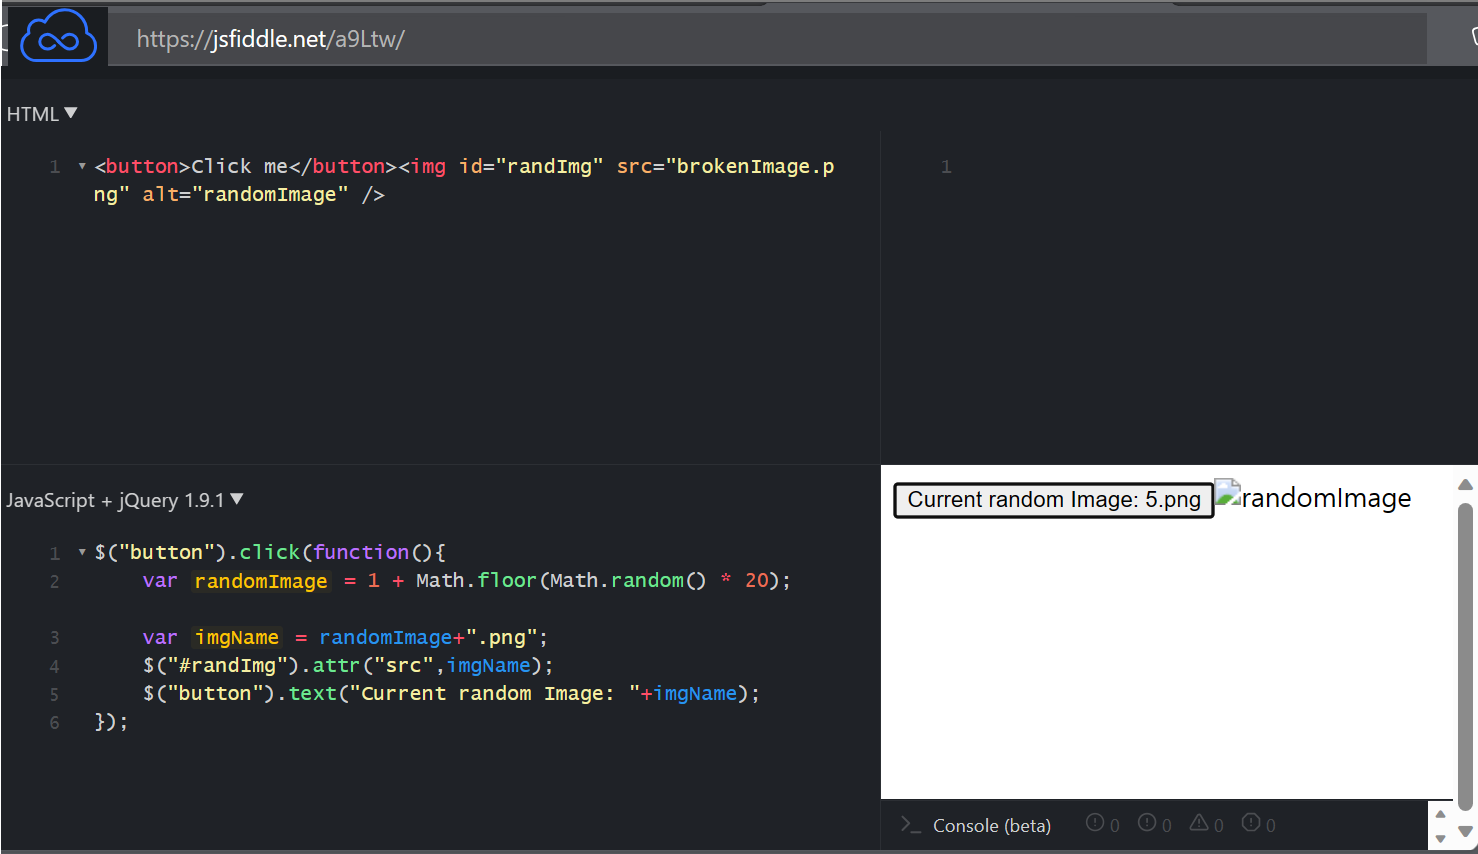Click the small up stepper arrow near console
The image size is (1478, 854).
(x=1440, y=814)
